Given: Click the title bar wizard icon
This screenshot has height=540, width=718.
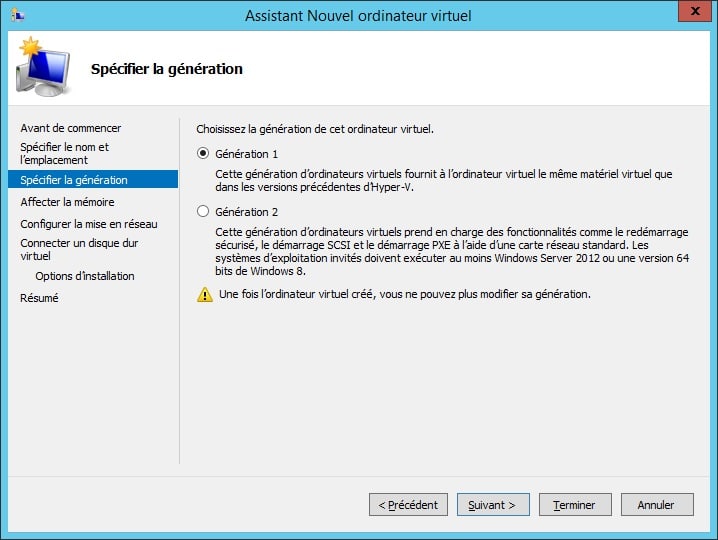Looking at the screenshot, I should point(17,16).
